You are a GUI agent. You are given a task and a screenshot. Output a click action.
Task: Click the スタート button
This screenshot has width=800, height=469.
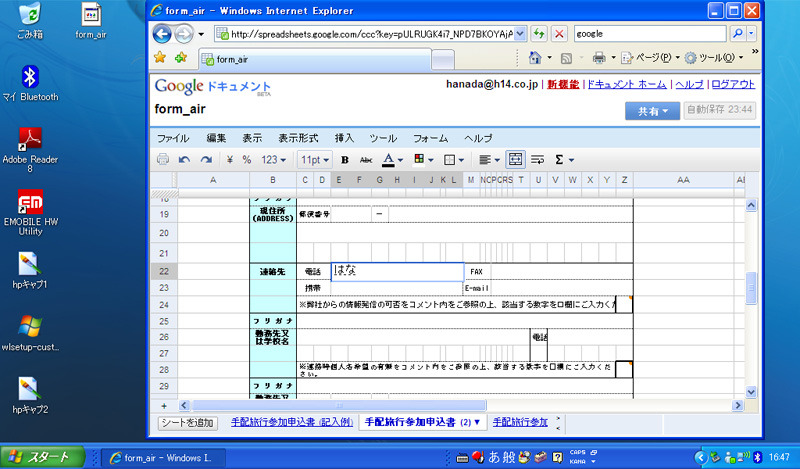pos(43,457)
